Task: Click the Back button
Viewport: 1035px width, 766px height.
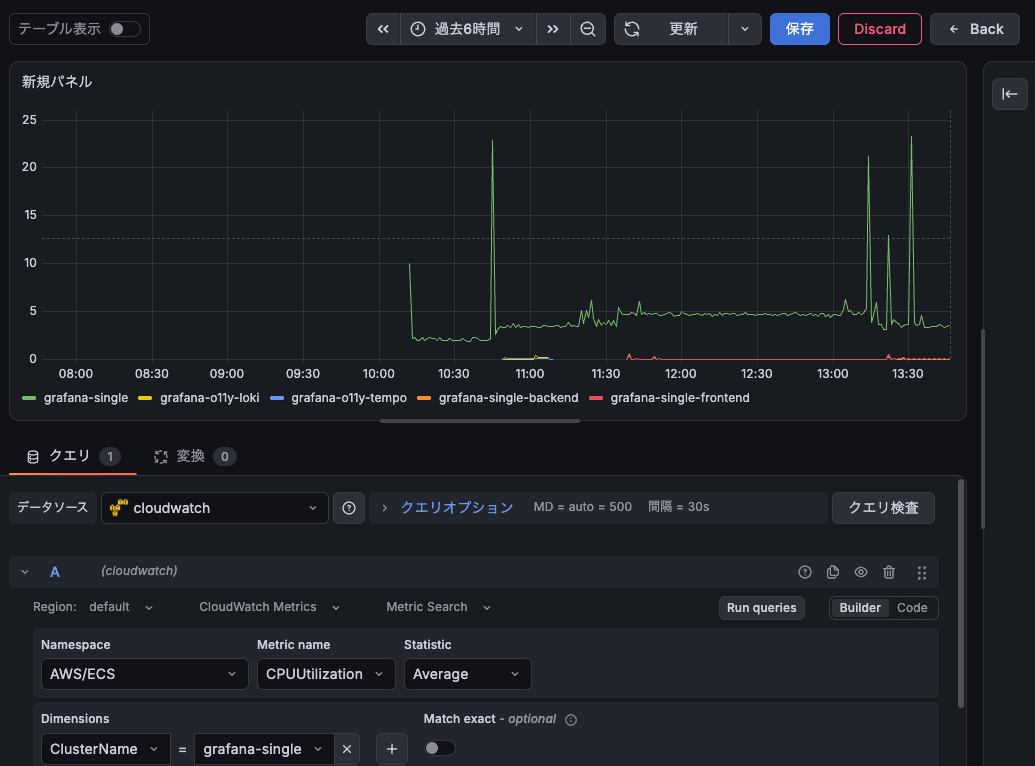Action: point(974,29)
